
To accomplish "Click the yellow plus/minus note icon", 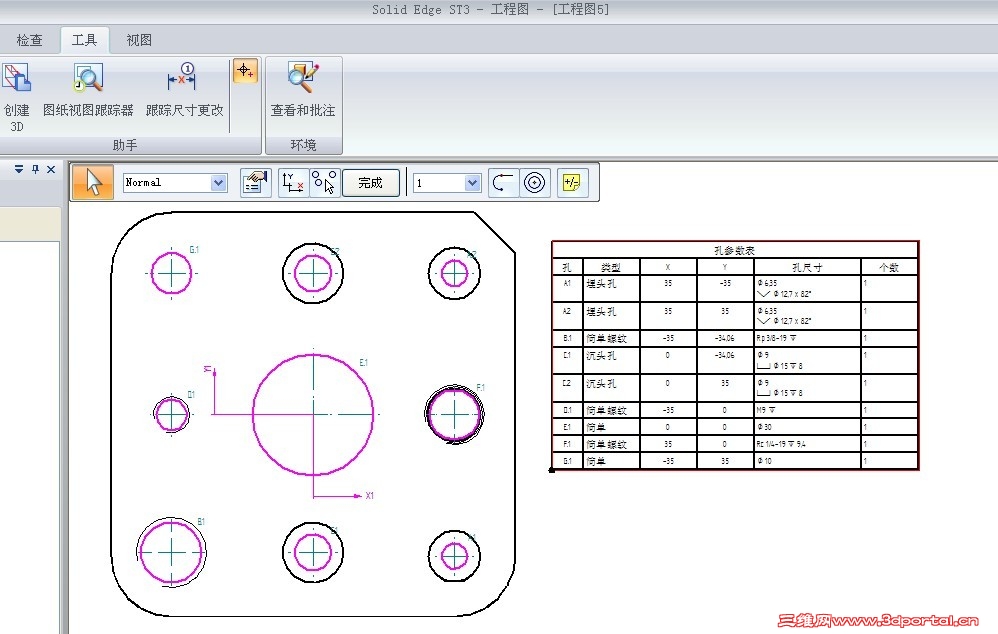I will pyautogui.click(x=572, y=183).
